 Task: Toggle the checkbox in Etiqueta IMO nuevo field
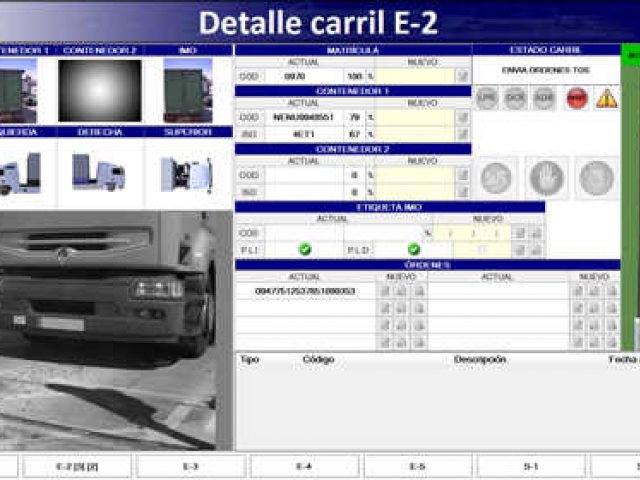pyautogui.click(x=482, y=249)
